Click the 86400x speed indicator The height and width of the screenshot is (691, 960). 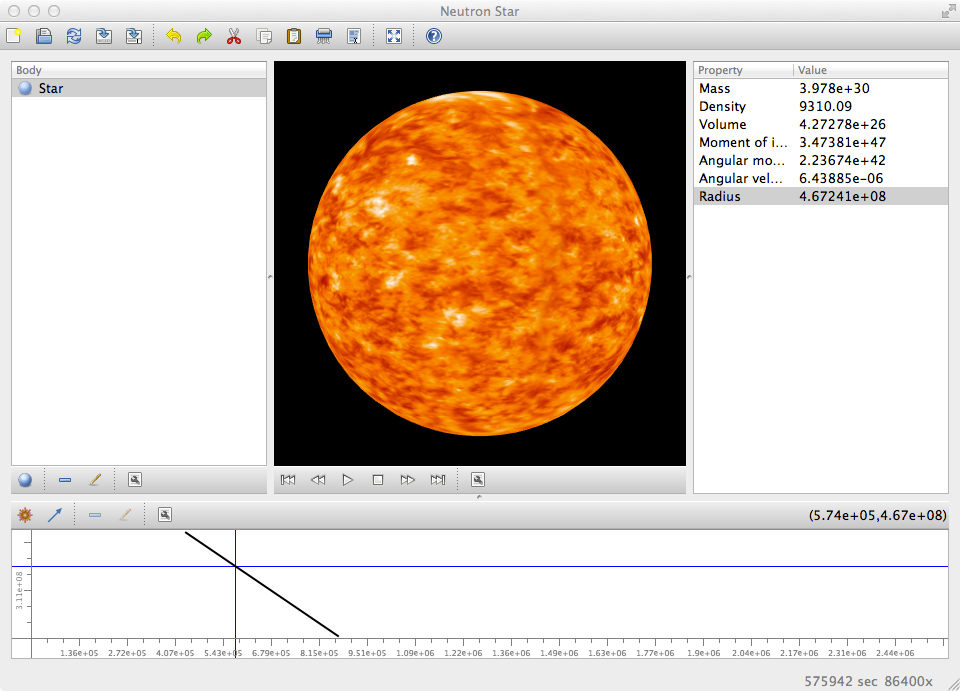907,681
